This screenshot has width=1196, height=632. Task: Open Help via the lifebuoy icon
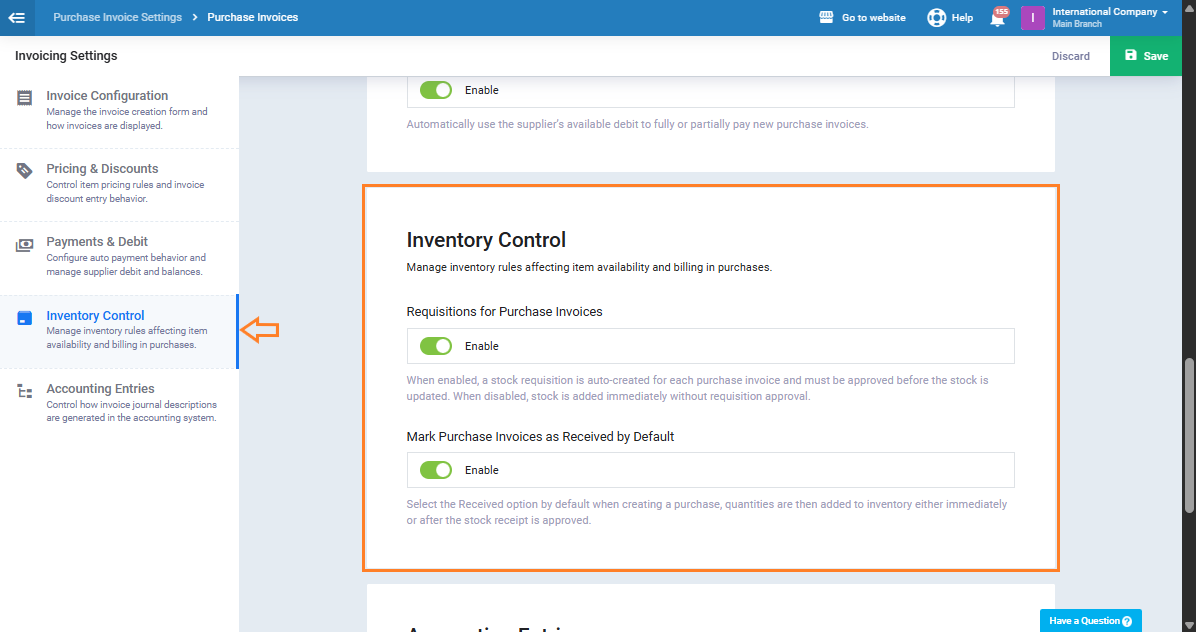[936, 17]
